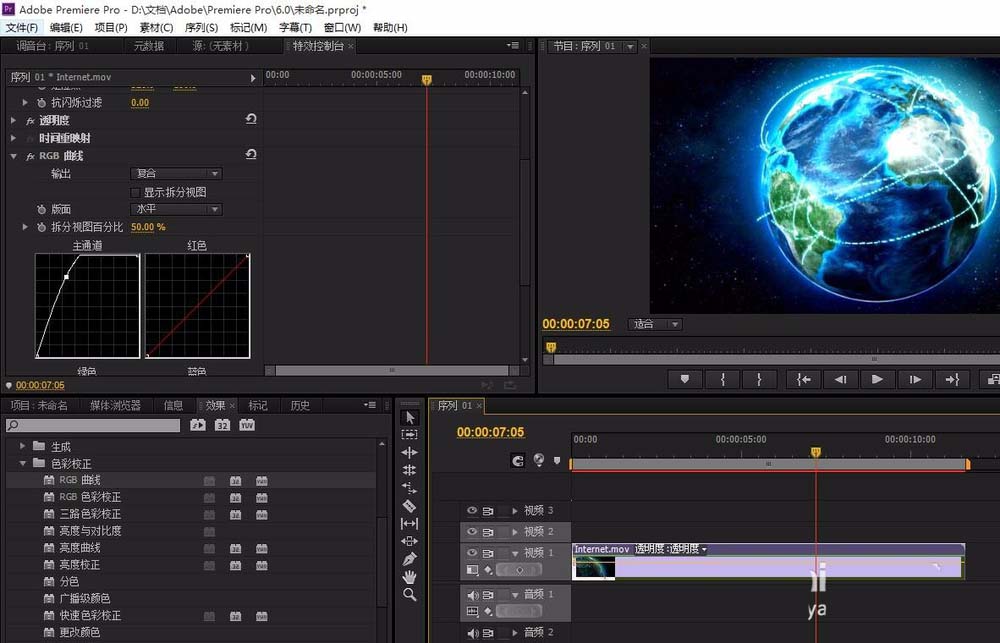Select the Track Select tool
The image size is (1000, 643).
[409, 434]
